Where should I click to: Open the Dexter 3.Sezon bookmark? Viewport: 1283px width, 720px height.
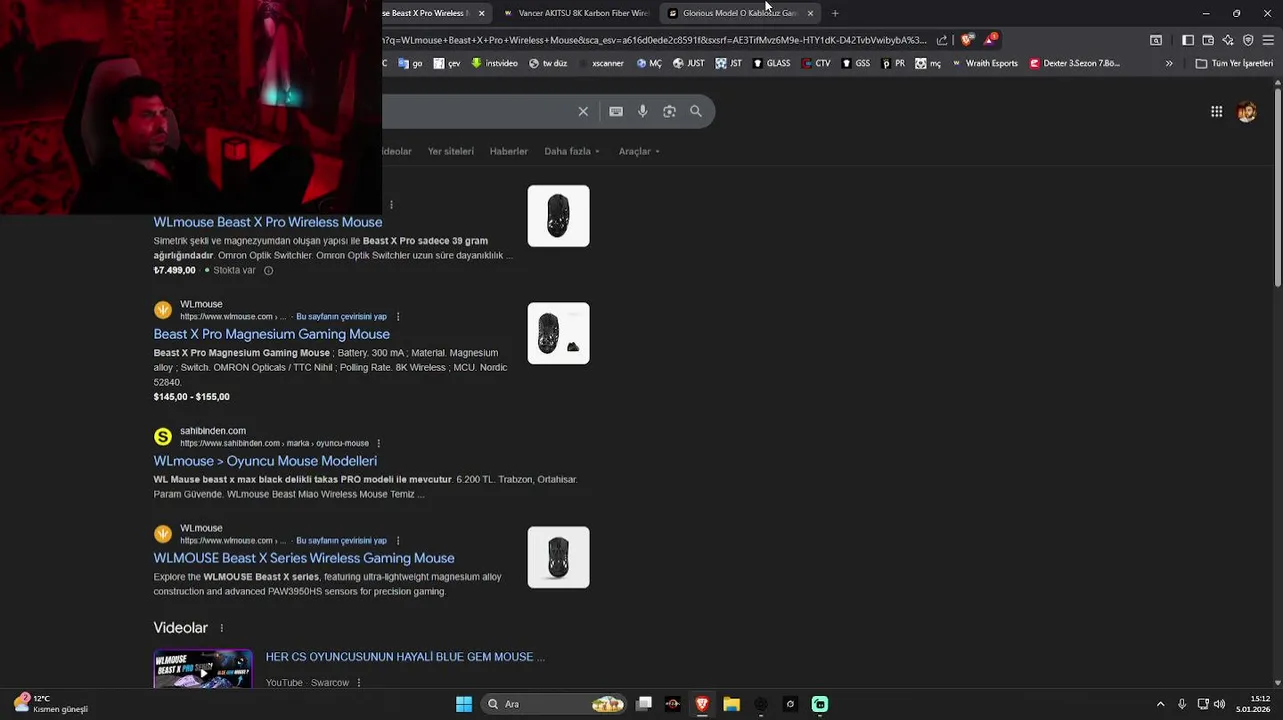pos(1074,63)
